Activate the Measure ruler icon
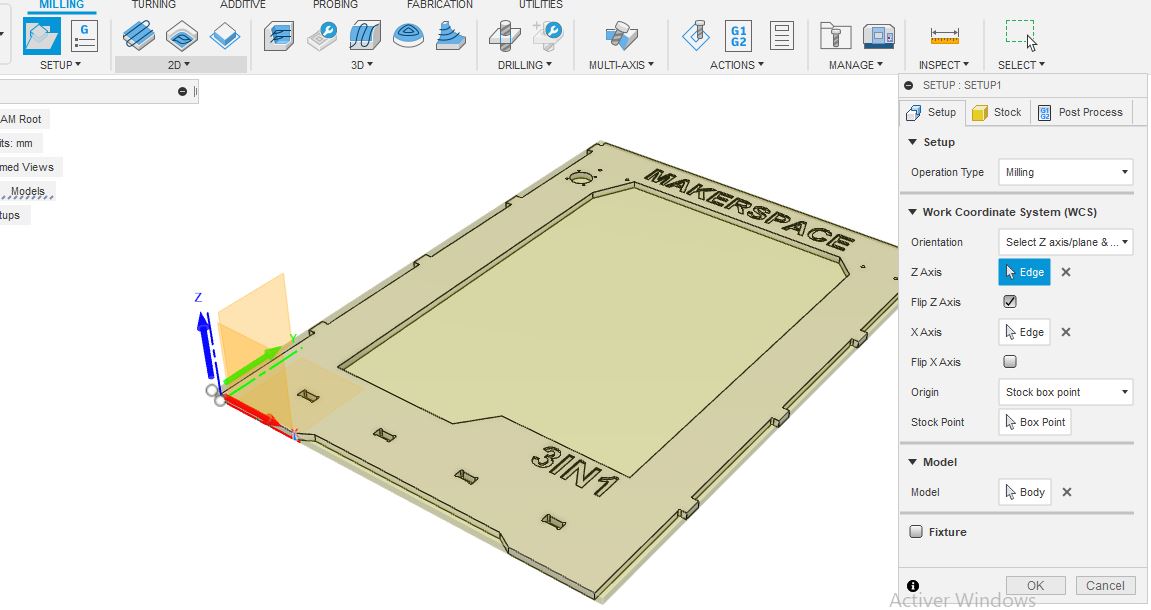 click(944, 35)
